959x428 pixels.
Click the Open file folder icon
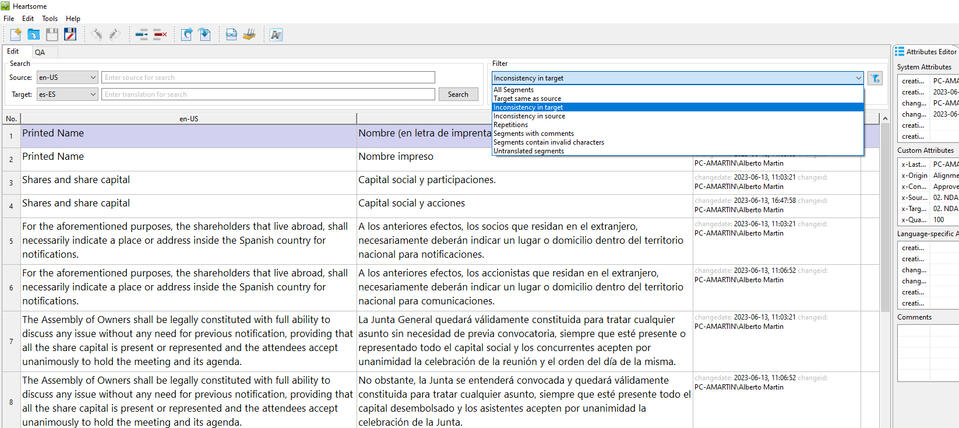34,35
